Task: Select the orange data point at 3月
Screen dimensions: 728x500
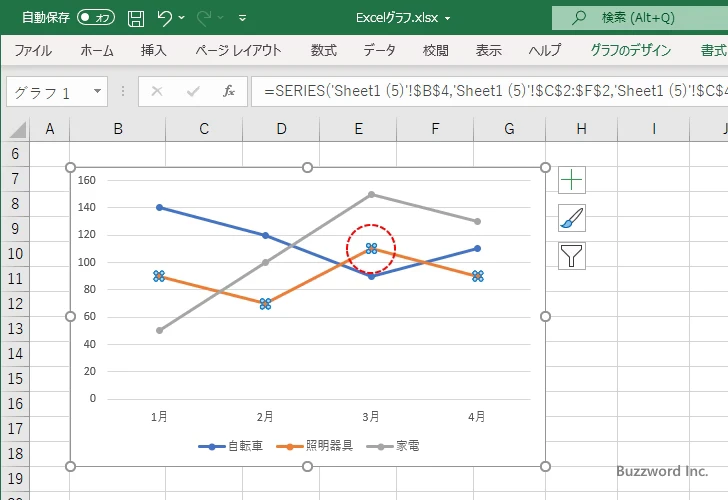Action: pos(371,248)
